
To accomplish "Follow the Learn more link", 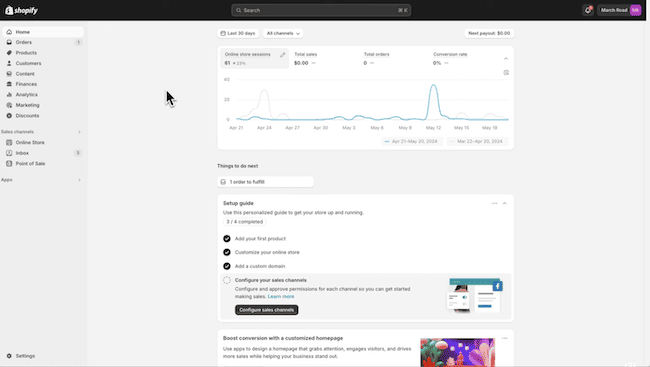I will tap(281, 297).
